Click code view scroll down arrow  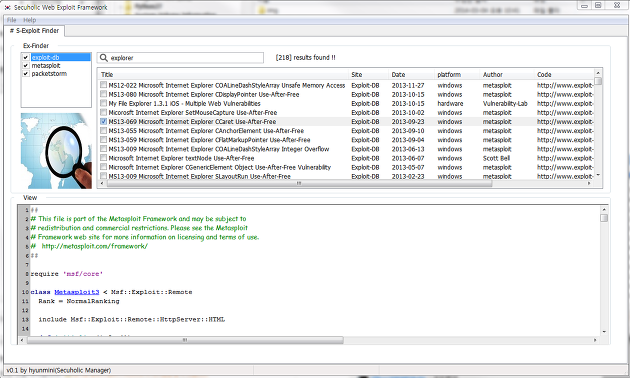click(x=604, y=332)
